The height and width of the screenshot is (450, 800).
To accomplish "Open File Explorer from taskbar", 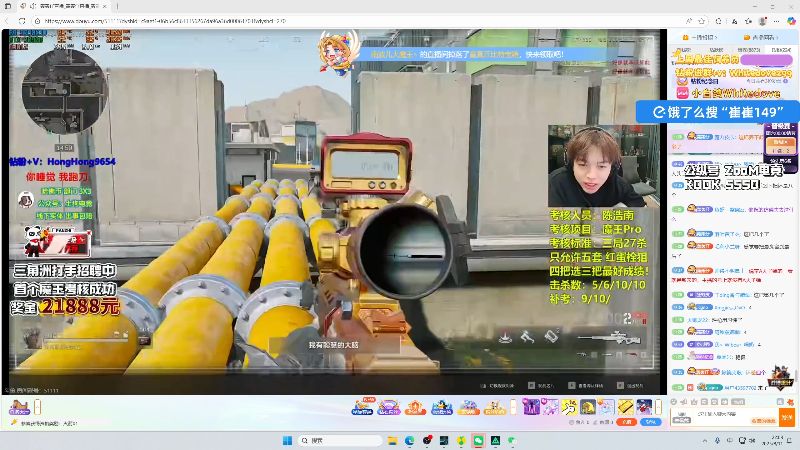I will [392, 440].
